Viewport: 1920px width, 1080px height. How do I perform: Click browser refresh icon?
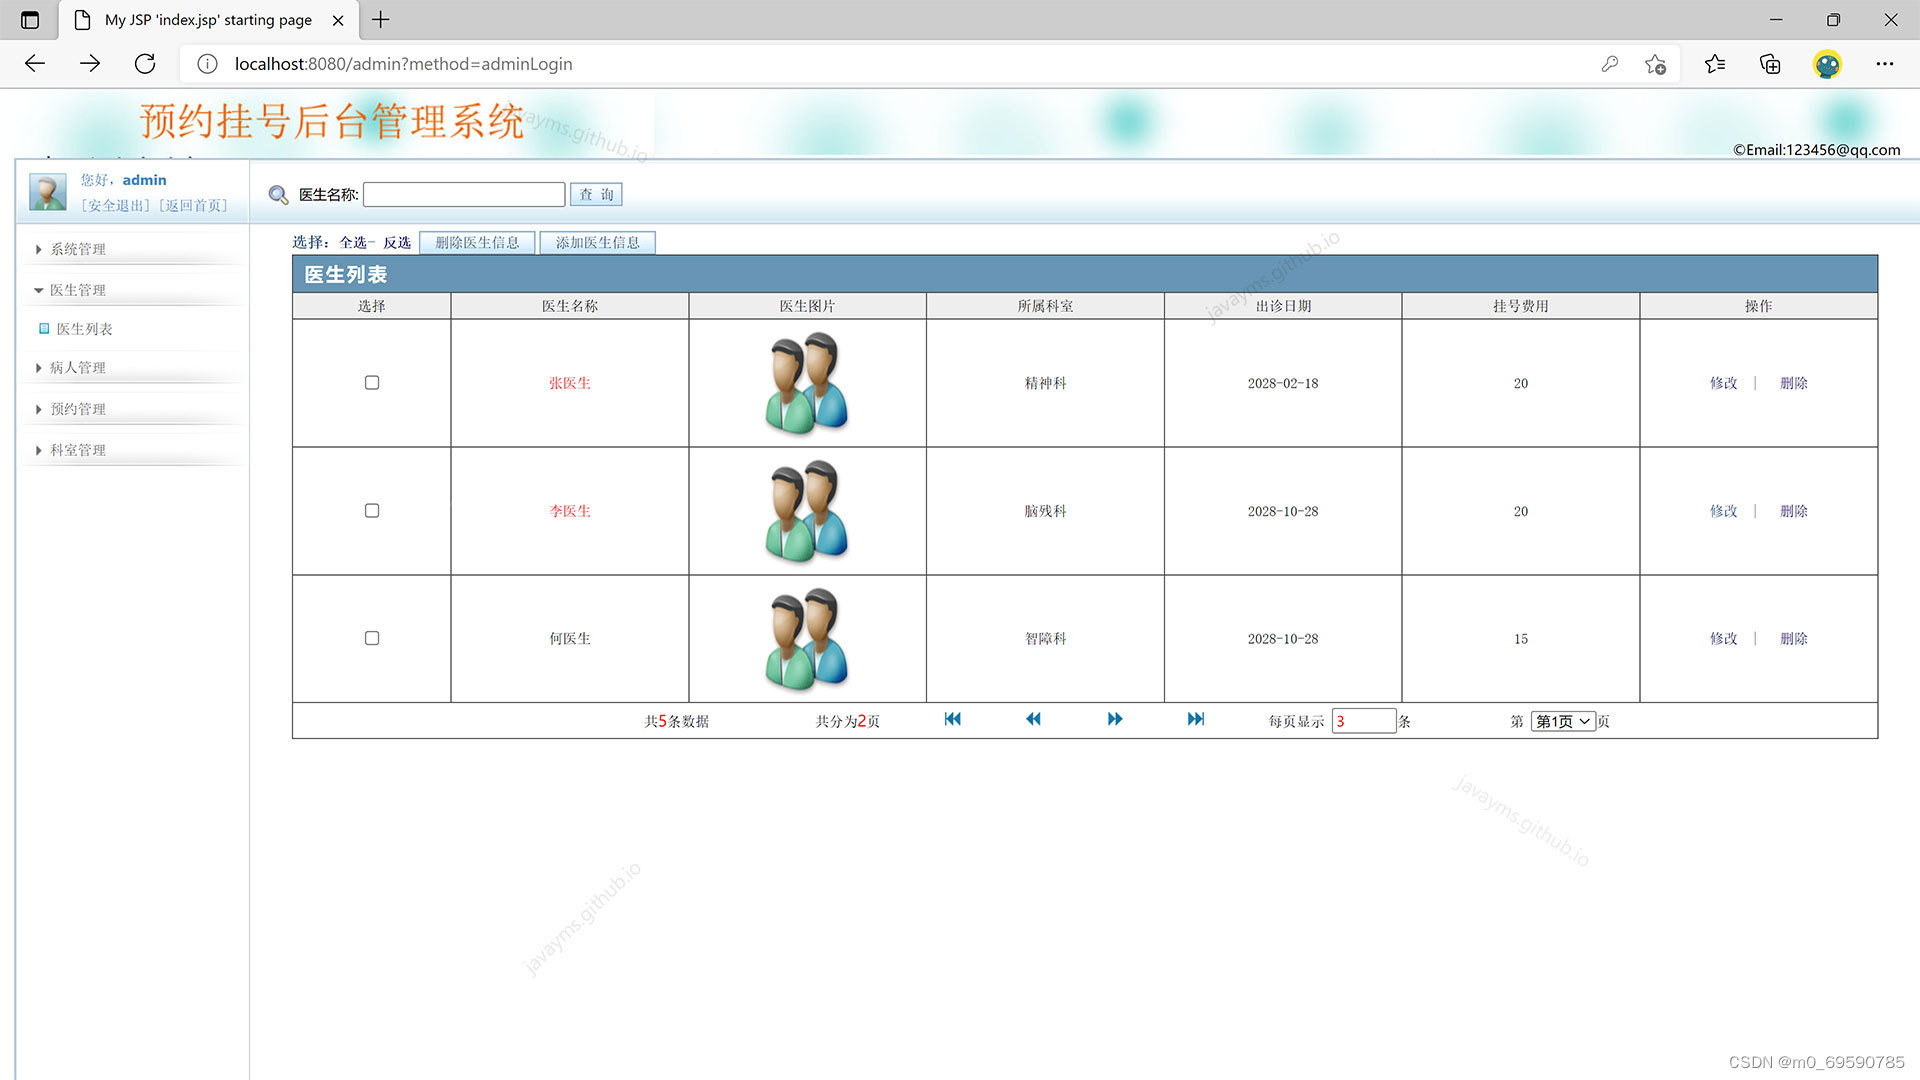click(x=145, y=64)
